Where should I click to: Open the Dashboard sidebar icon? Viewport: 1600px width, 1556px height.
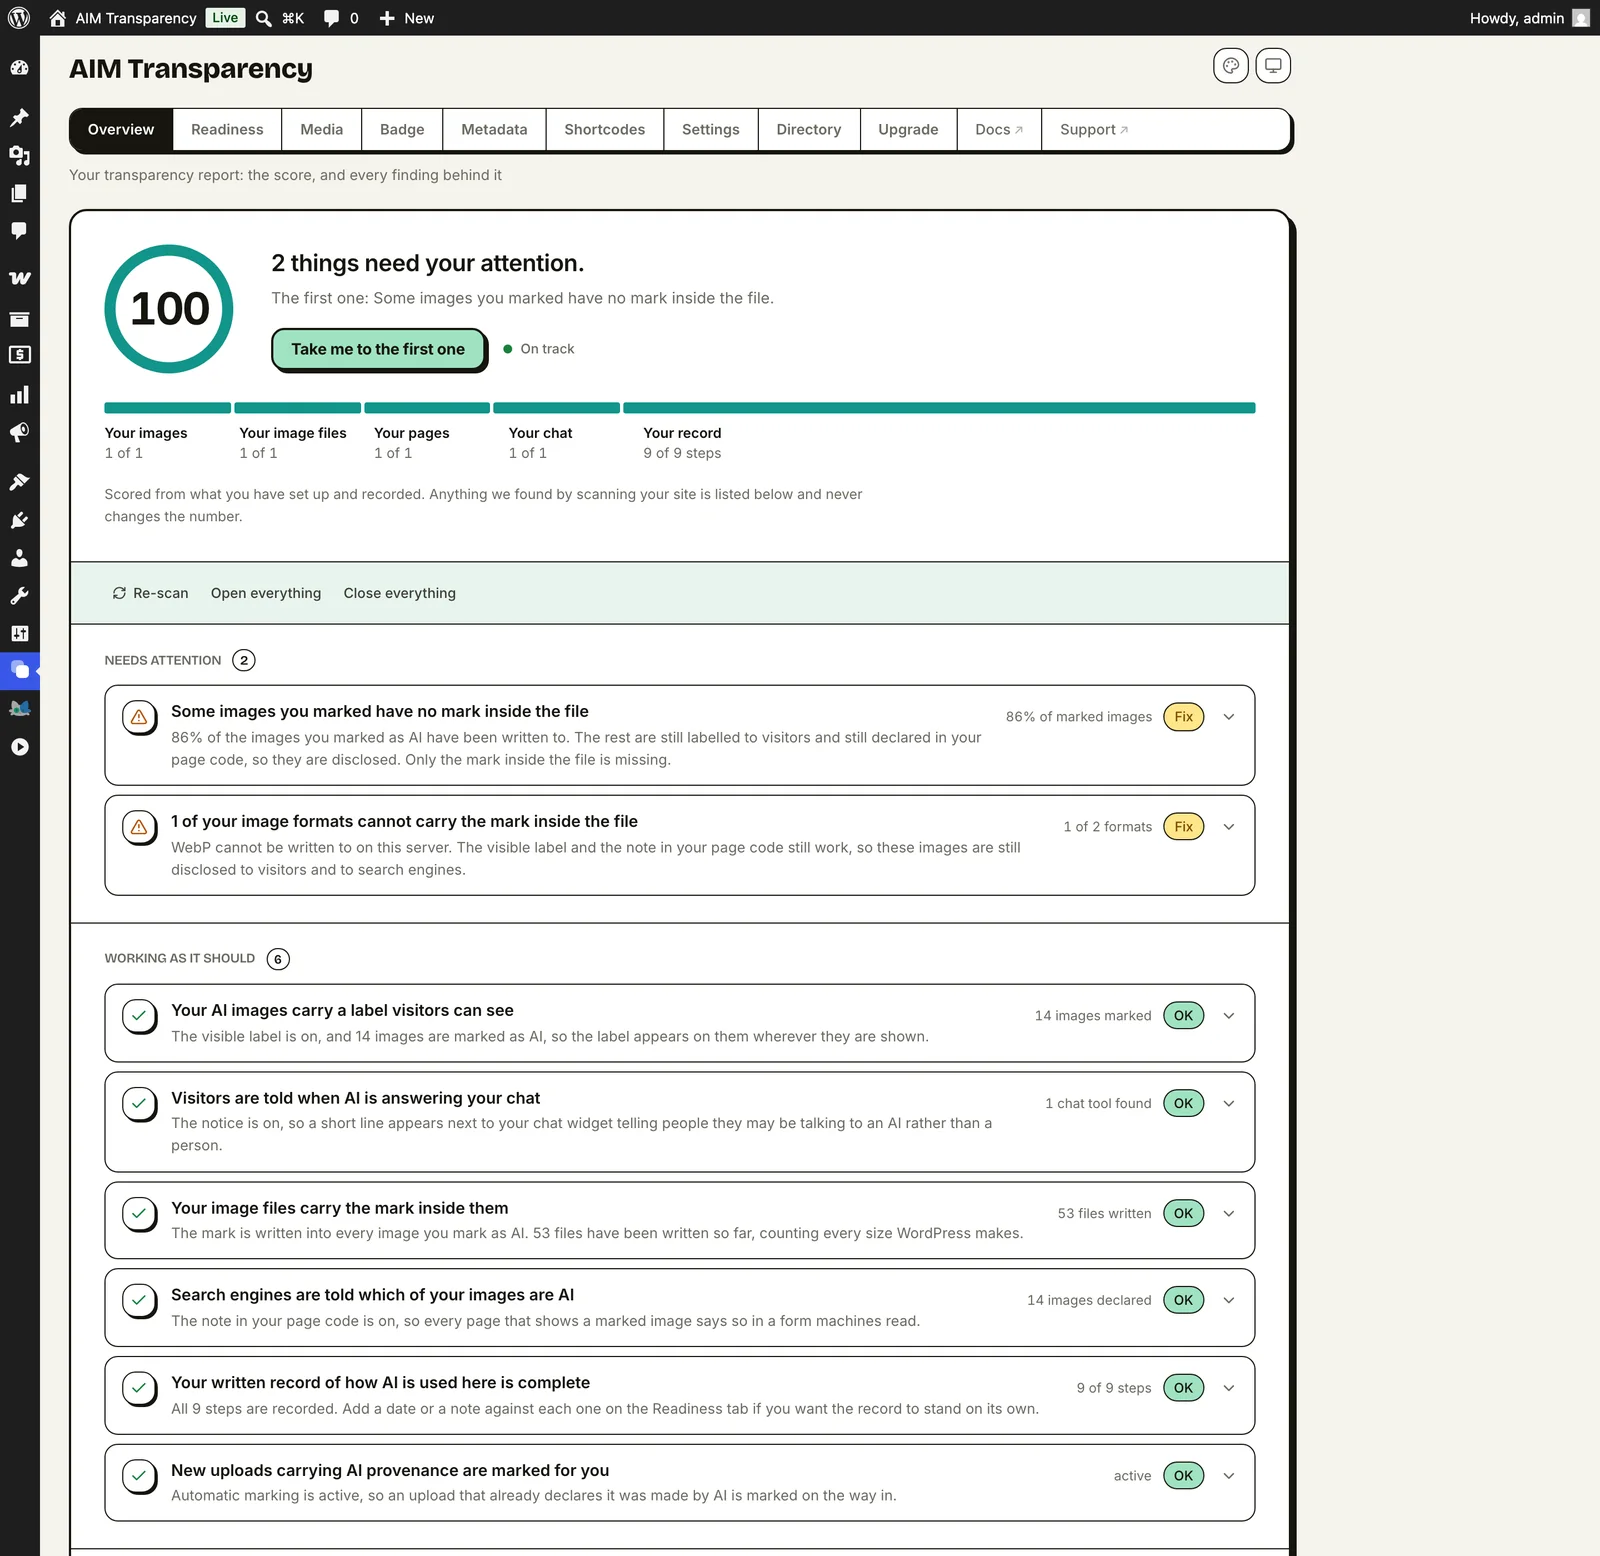tap(19, 68)
